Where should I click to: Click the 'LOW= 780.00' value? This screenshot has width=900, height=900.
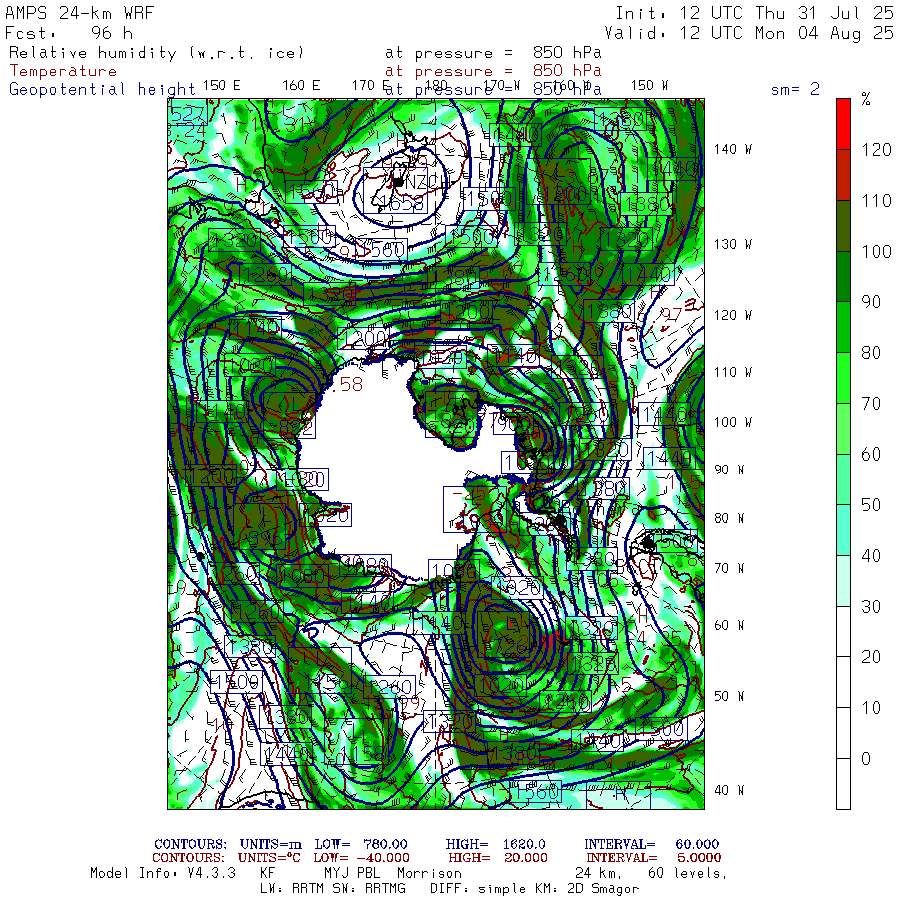click(361, 844)
